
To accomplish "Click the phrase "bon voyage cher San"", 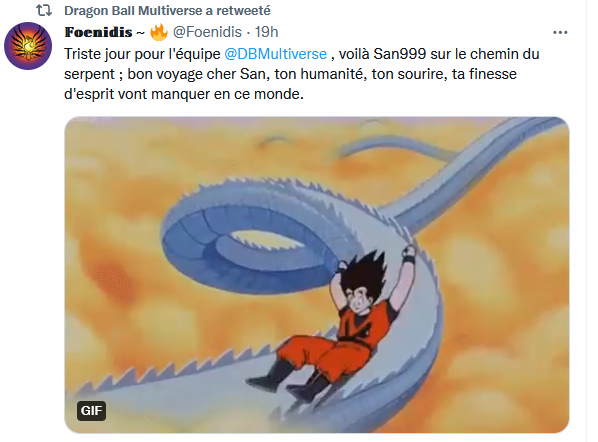I will tap(196, 74).
